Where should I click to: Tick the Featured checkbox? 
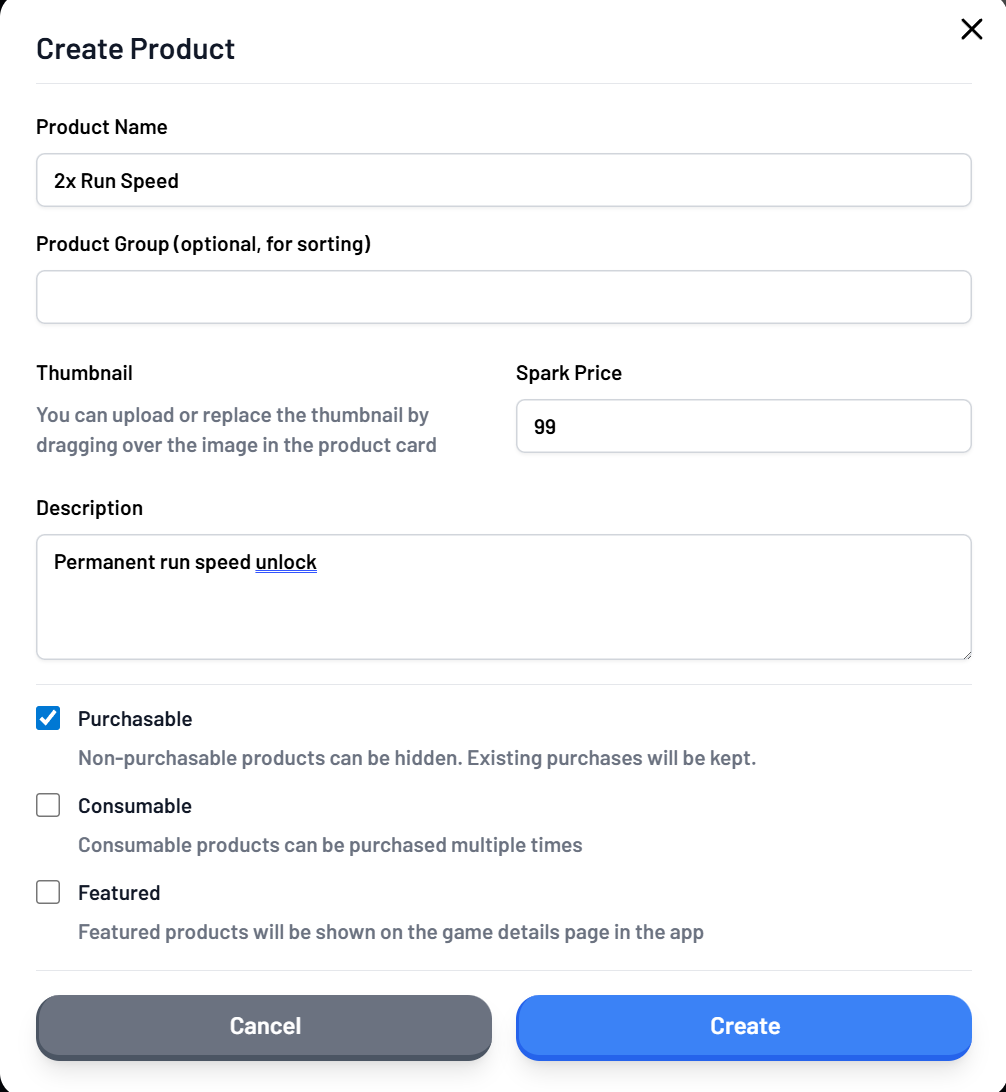(48, 892)
